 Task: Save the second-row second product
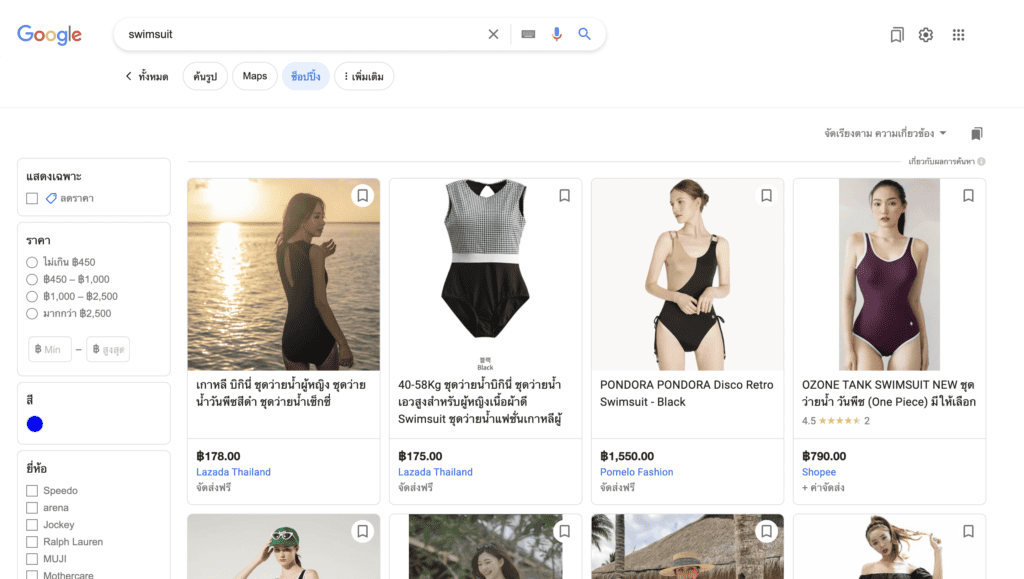(564, 531)
